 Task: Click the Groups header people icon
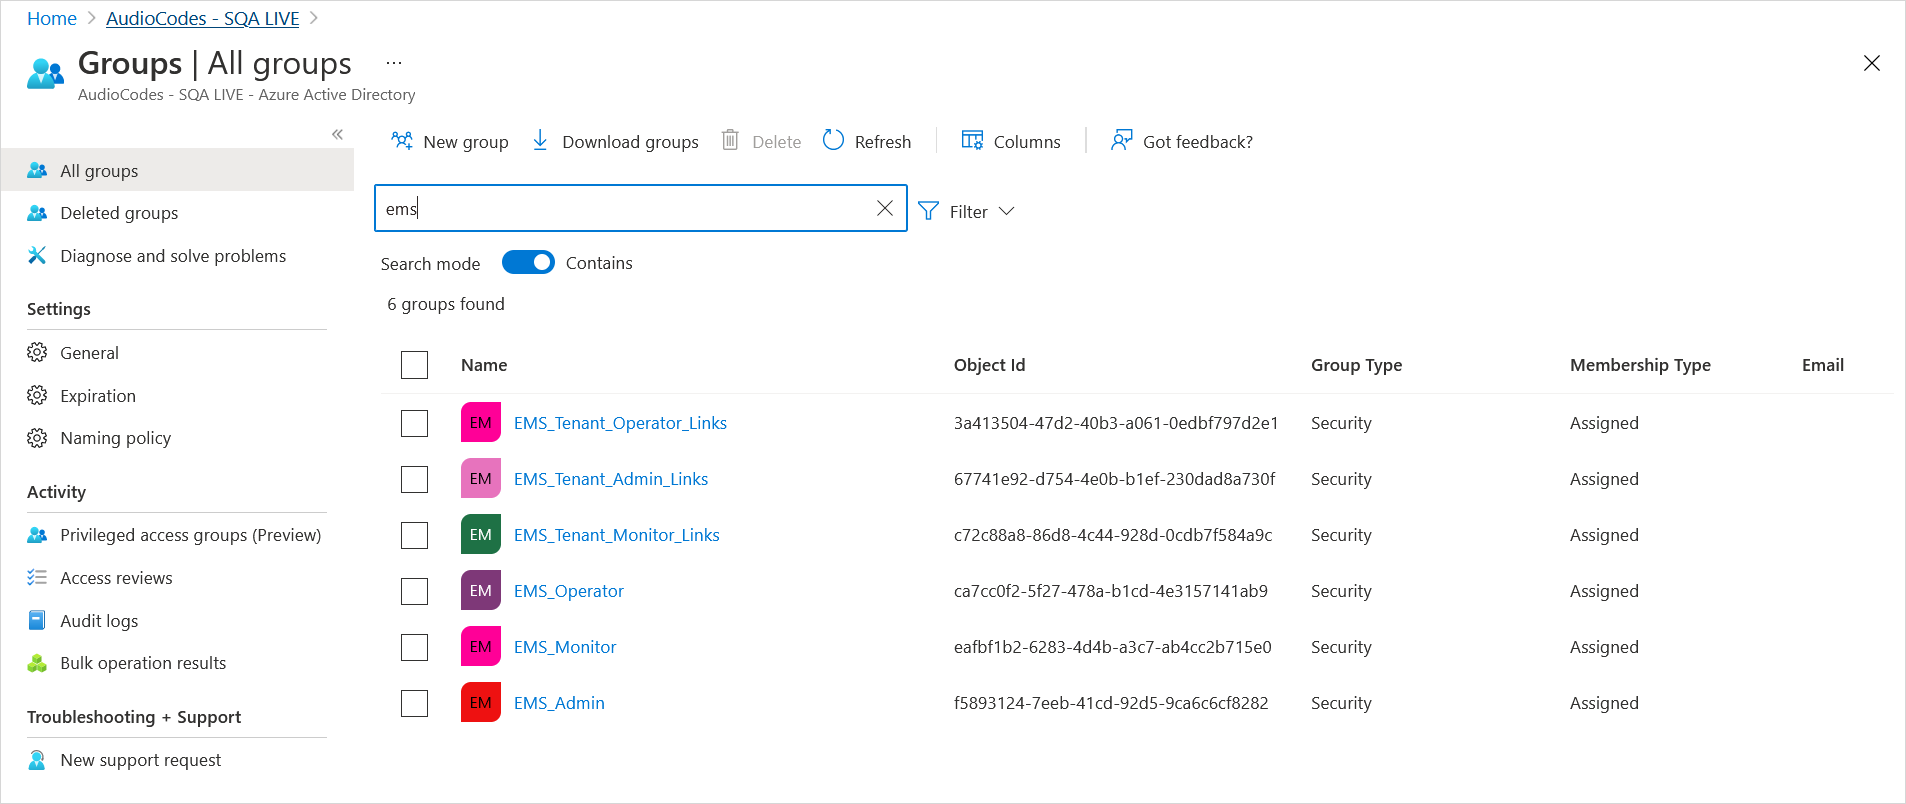click(45, 74)
